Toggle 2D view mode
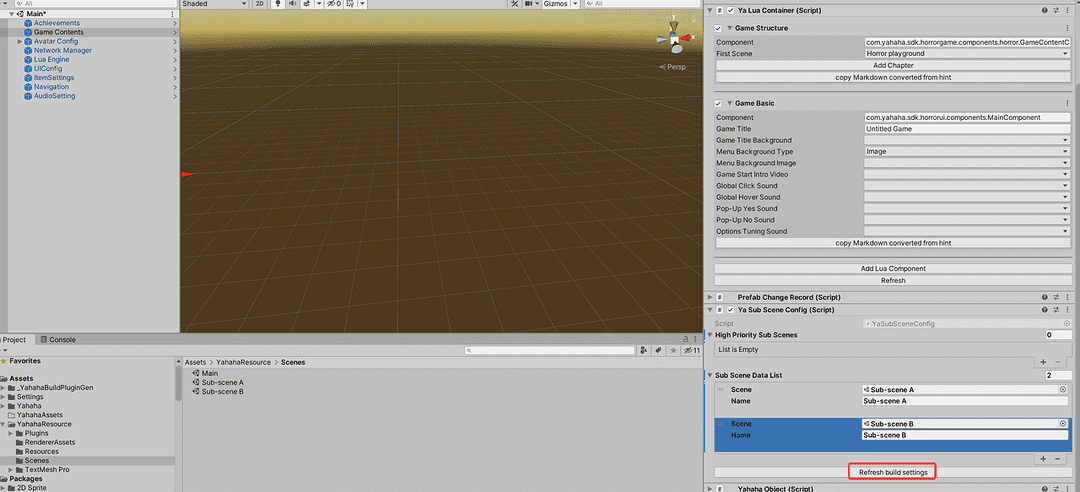This screenshot has height=492, width=1080. coord(260,4)
